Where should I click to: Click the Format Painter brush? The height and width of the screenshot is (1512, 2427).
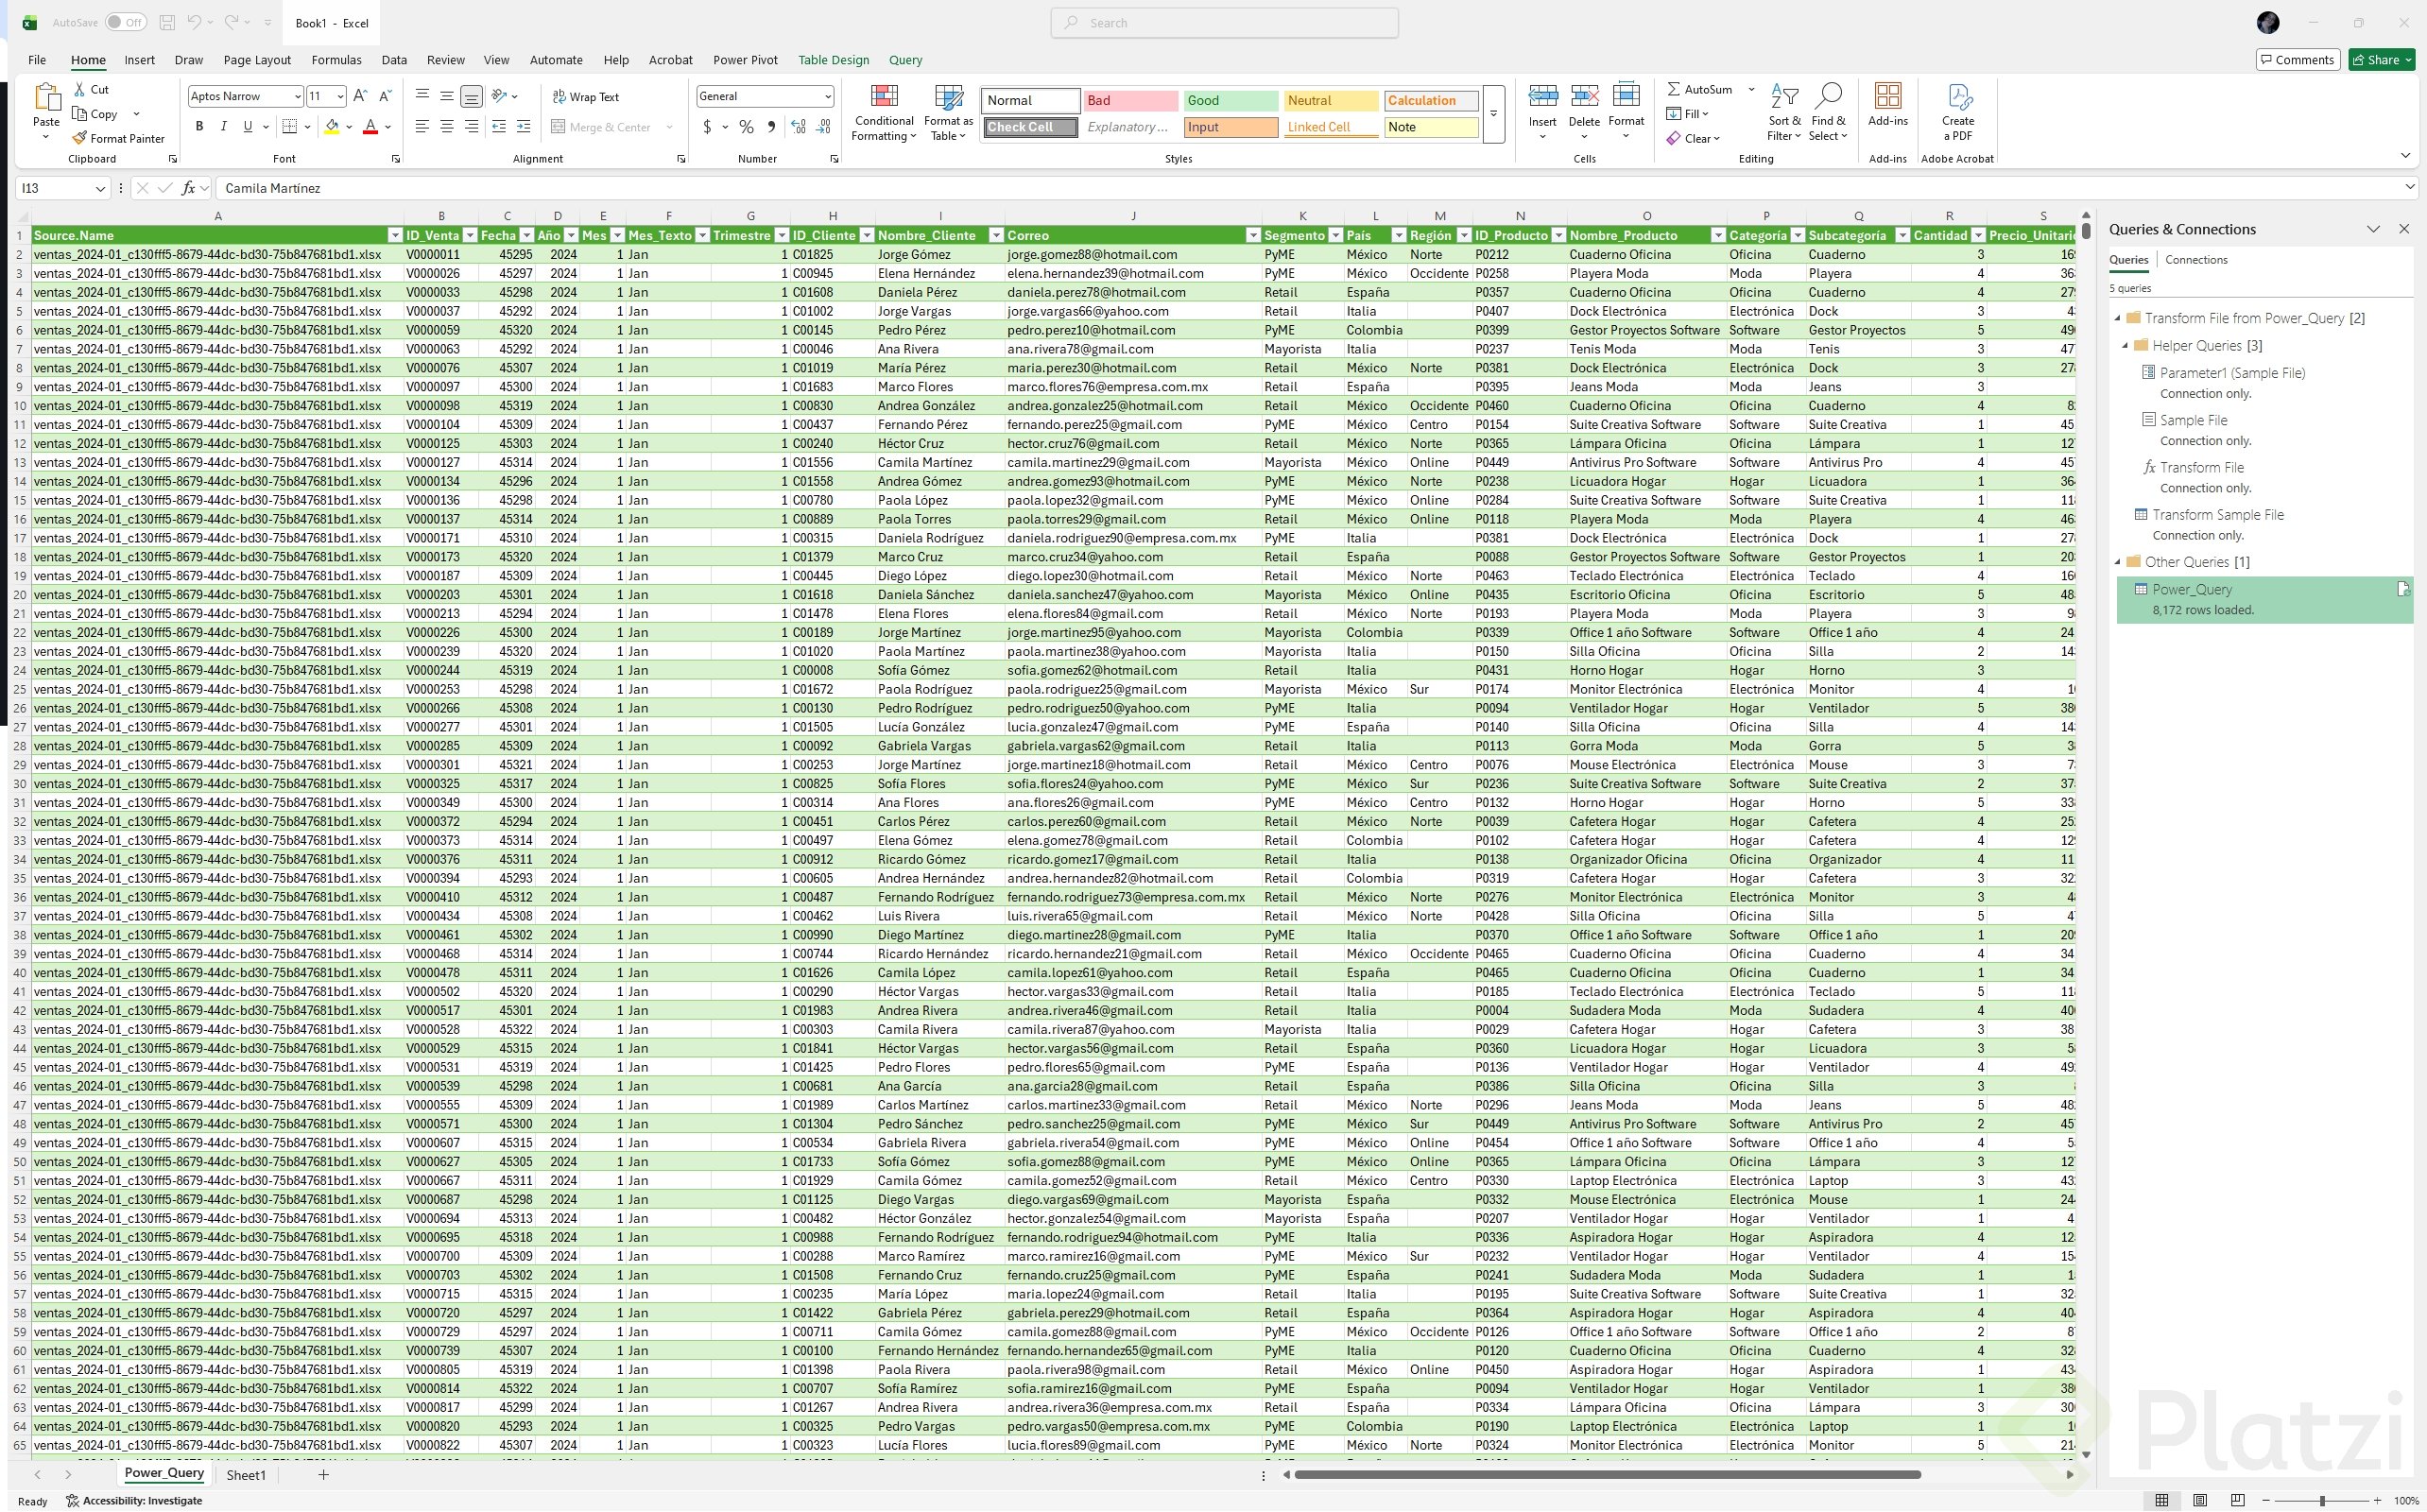[x=81, y=138]
